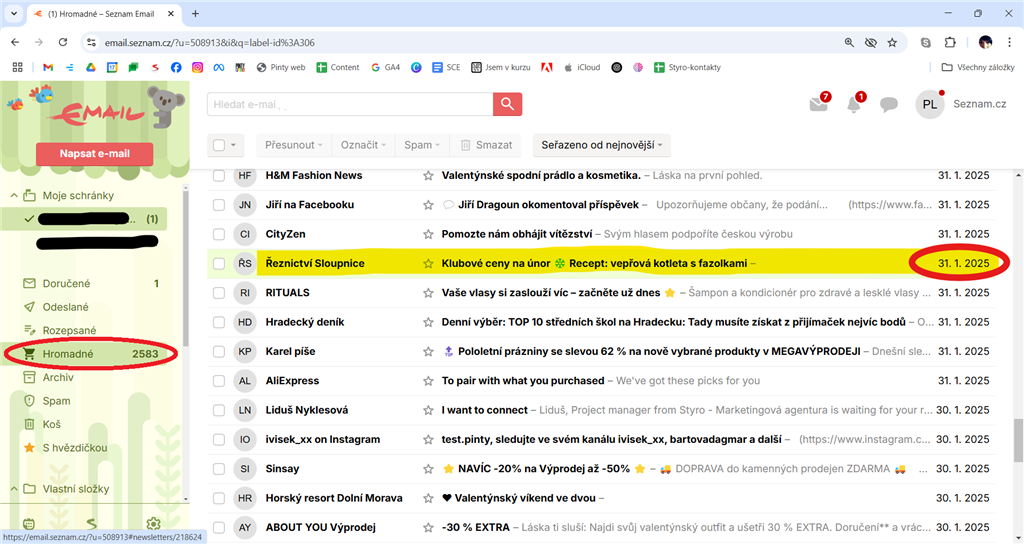Select the AliExpress email checkbox
This screenshot has height=544, width=1024.
219,381
